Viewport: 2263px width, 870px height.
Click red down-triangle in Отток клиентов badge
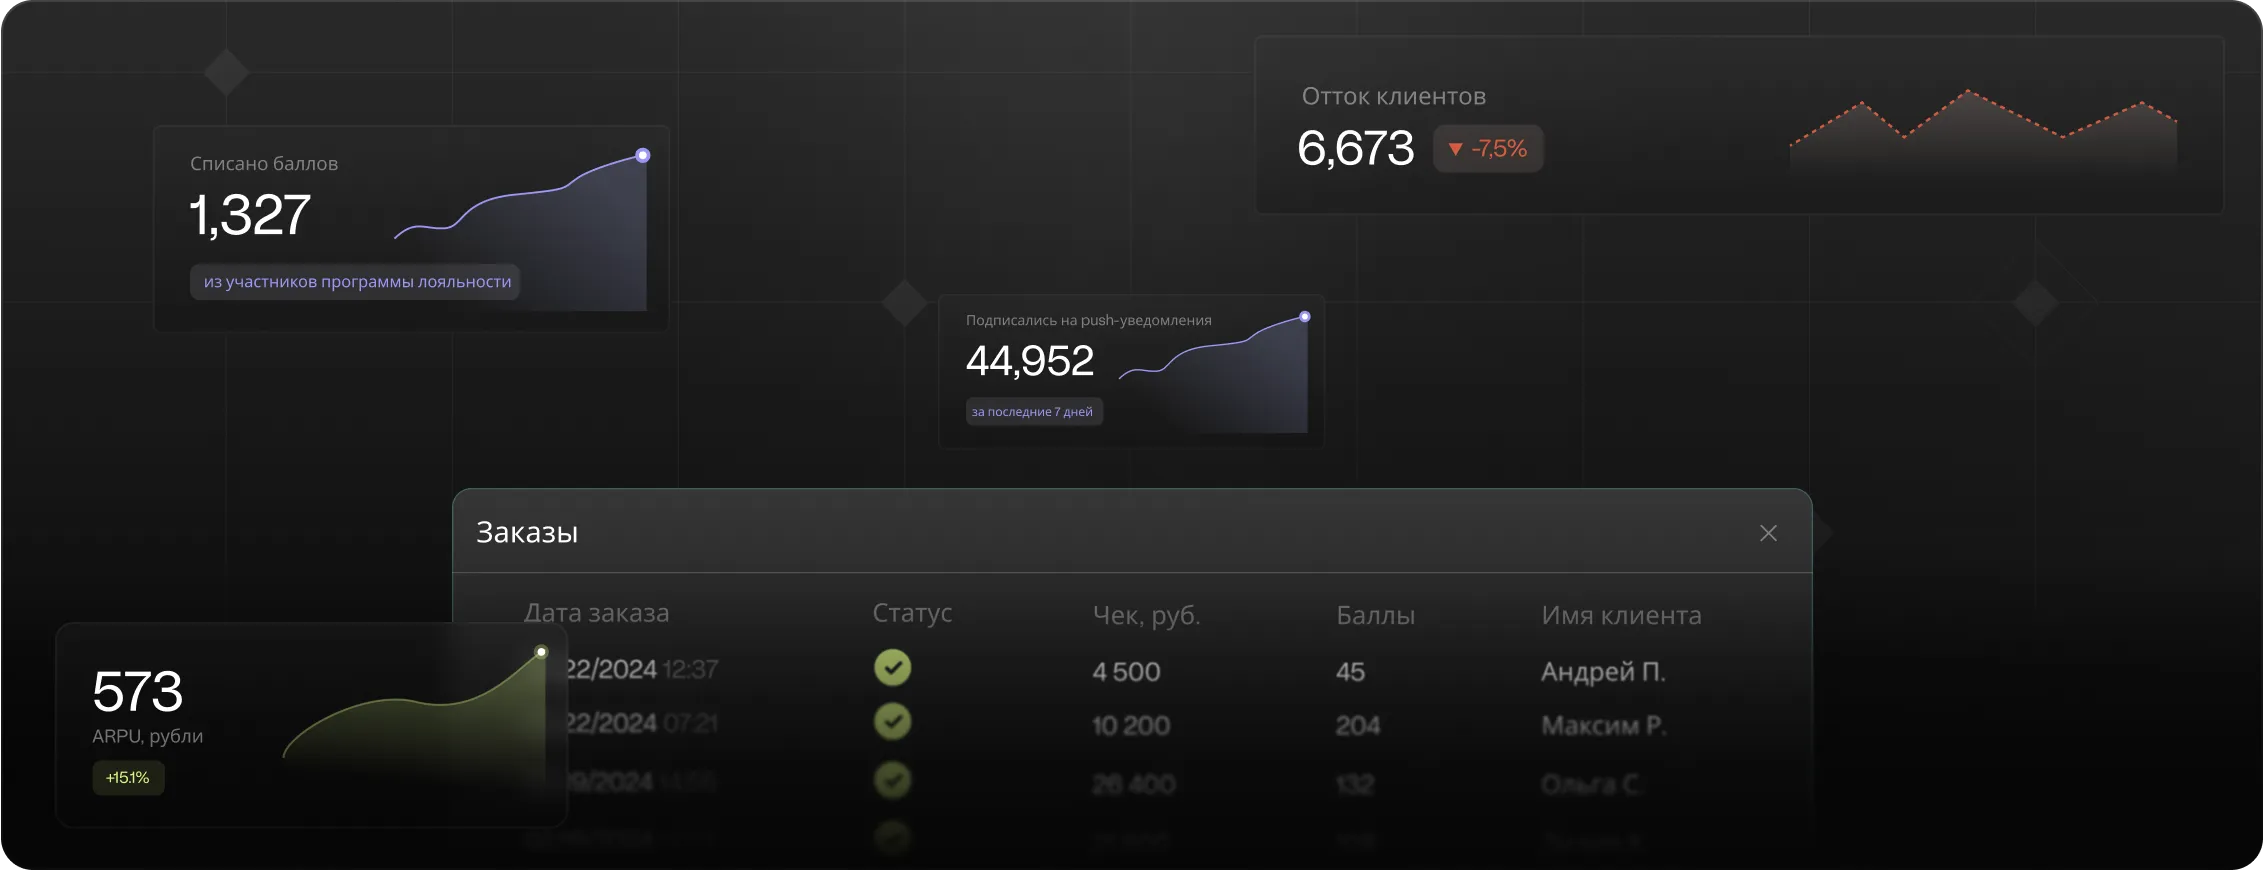tap(1456, 149)
